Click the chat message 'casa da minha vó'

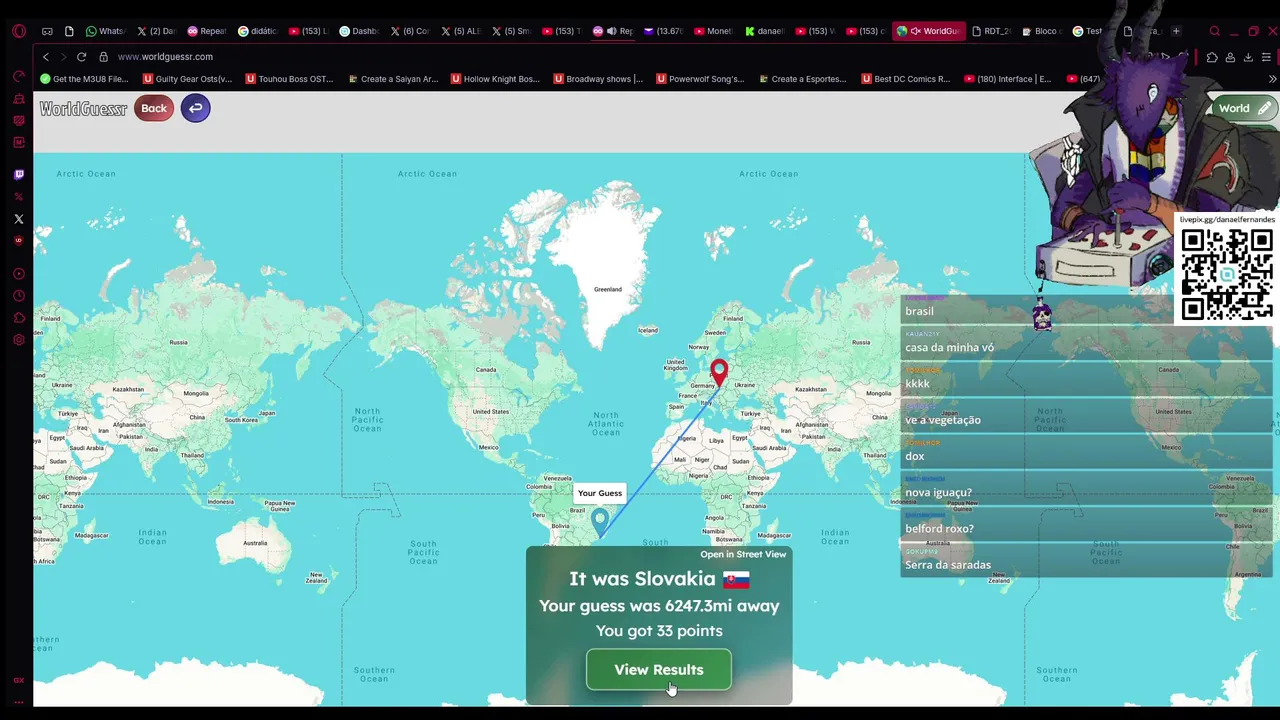click(x=949, y=348)
